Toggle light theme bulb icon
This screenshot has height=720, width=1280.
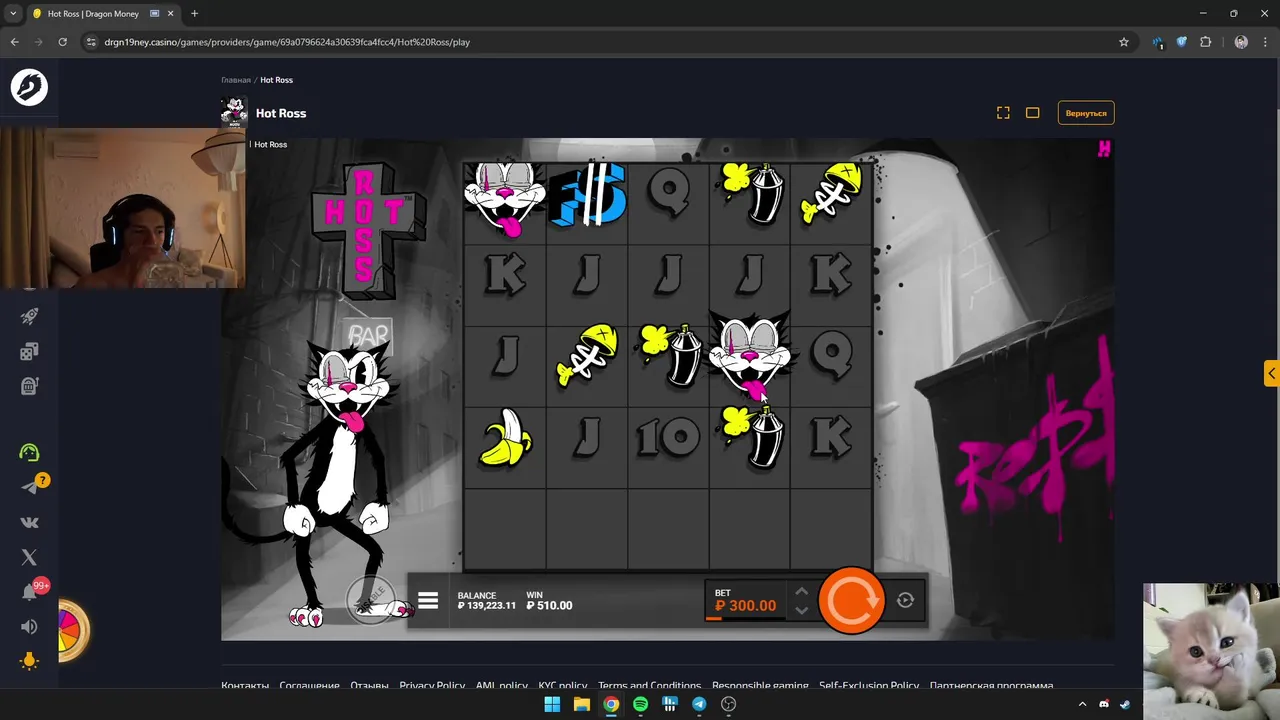[29, 661]
